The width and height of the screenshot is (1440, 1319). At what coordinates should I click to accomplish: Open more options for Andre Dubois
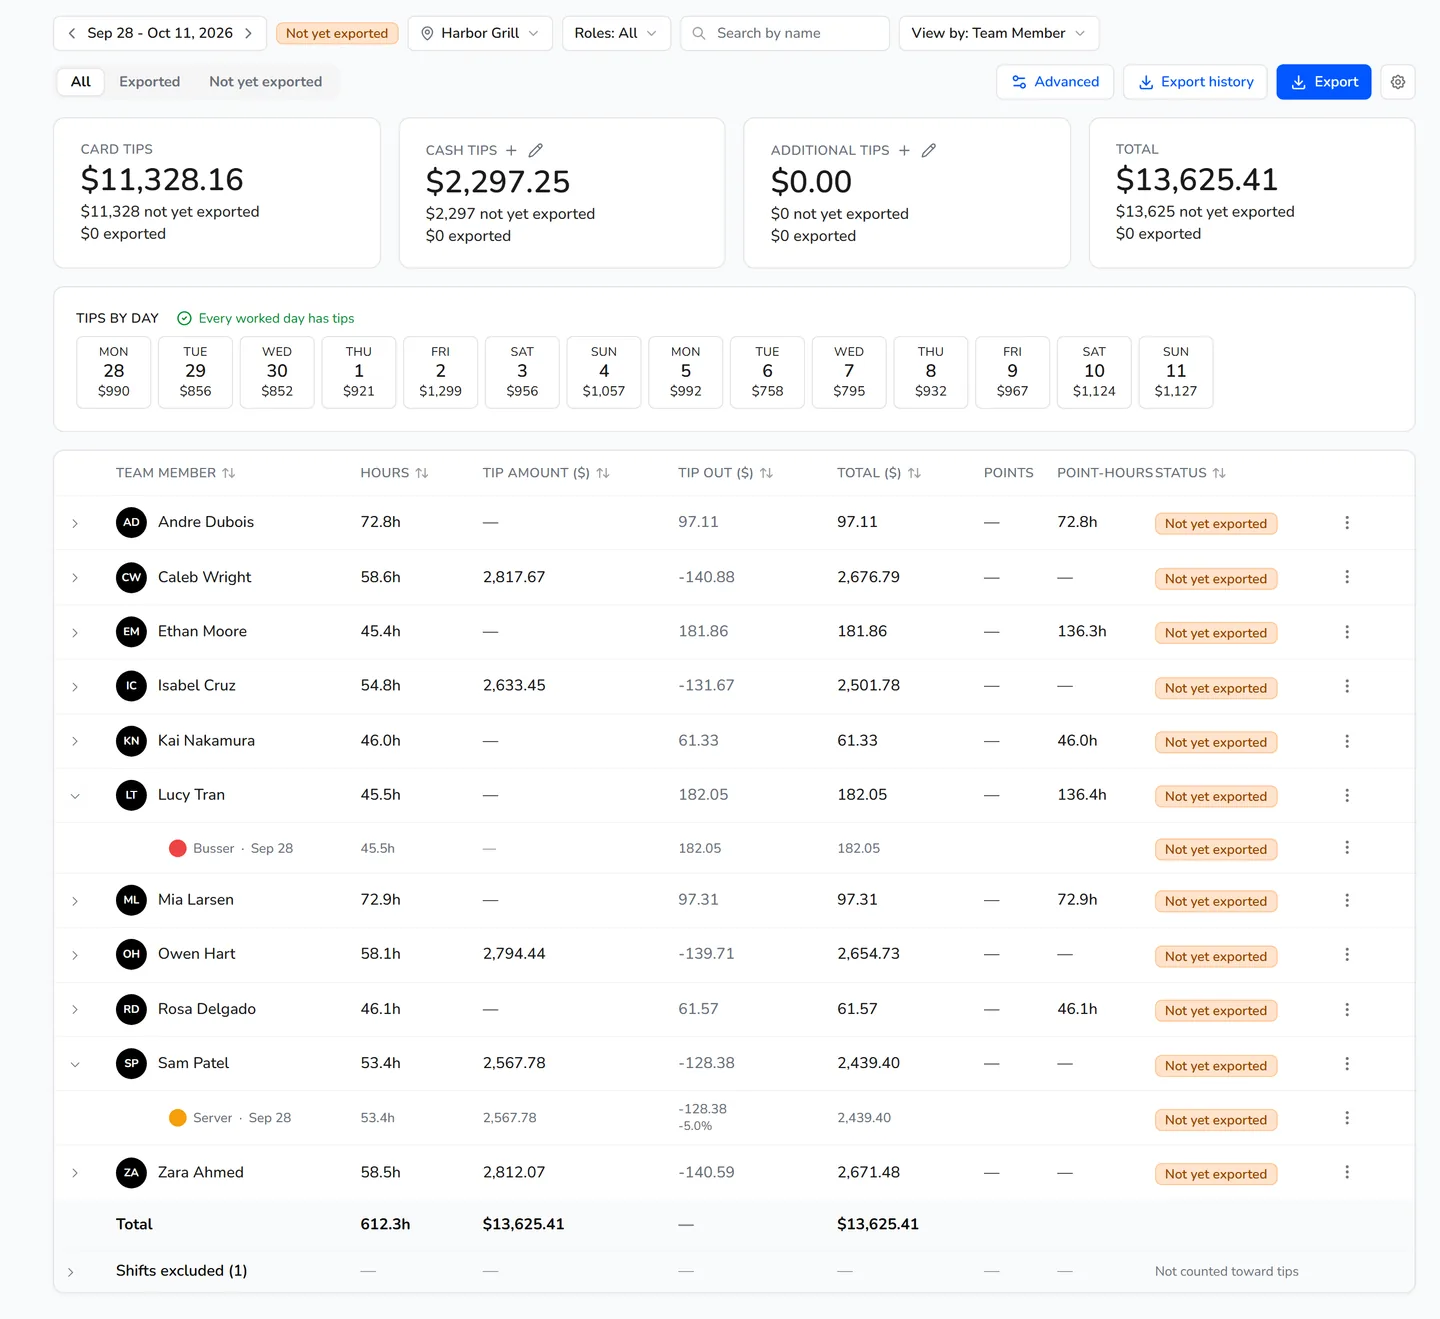(1347, 523)
